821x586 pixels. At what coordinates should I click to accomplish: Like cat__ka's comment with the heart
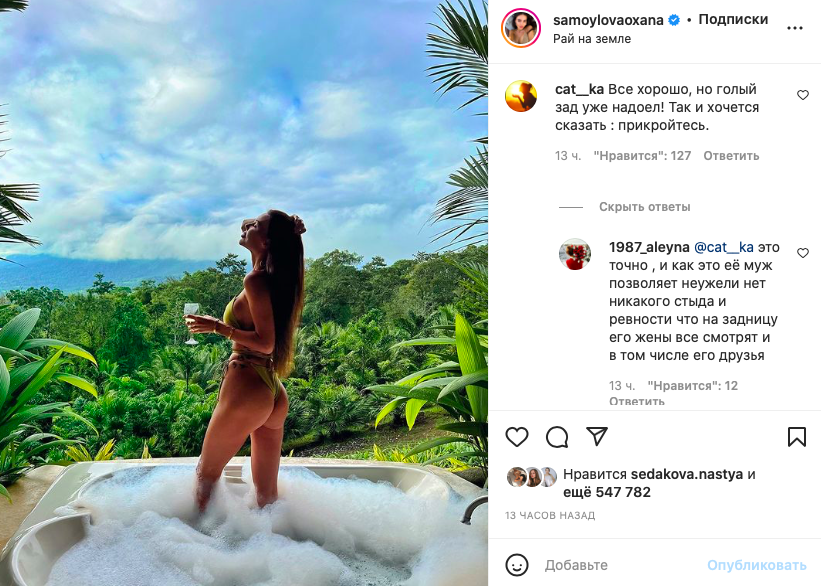click(x=802, y=95)
